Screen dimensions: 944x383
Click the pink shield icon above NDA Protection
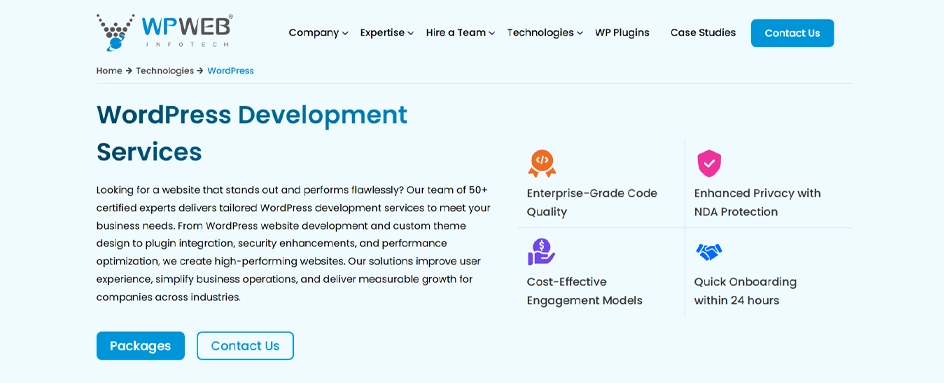pos(709,163)
